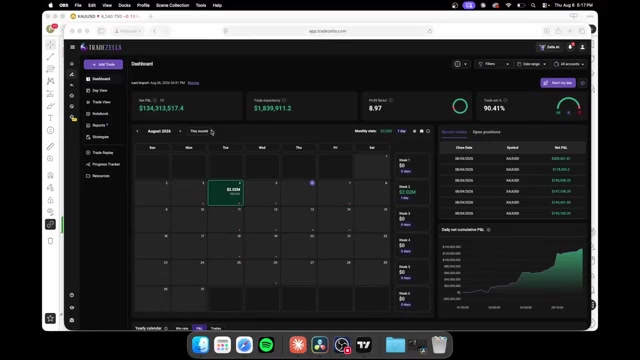Image resolution: width=640 pixels, height=360 pixels.
Task: Click the info icon beside Trade win %
Action: (x=505, y=100)
